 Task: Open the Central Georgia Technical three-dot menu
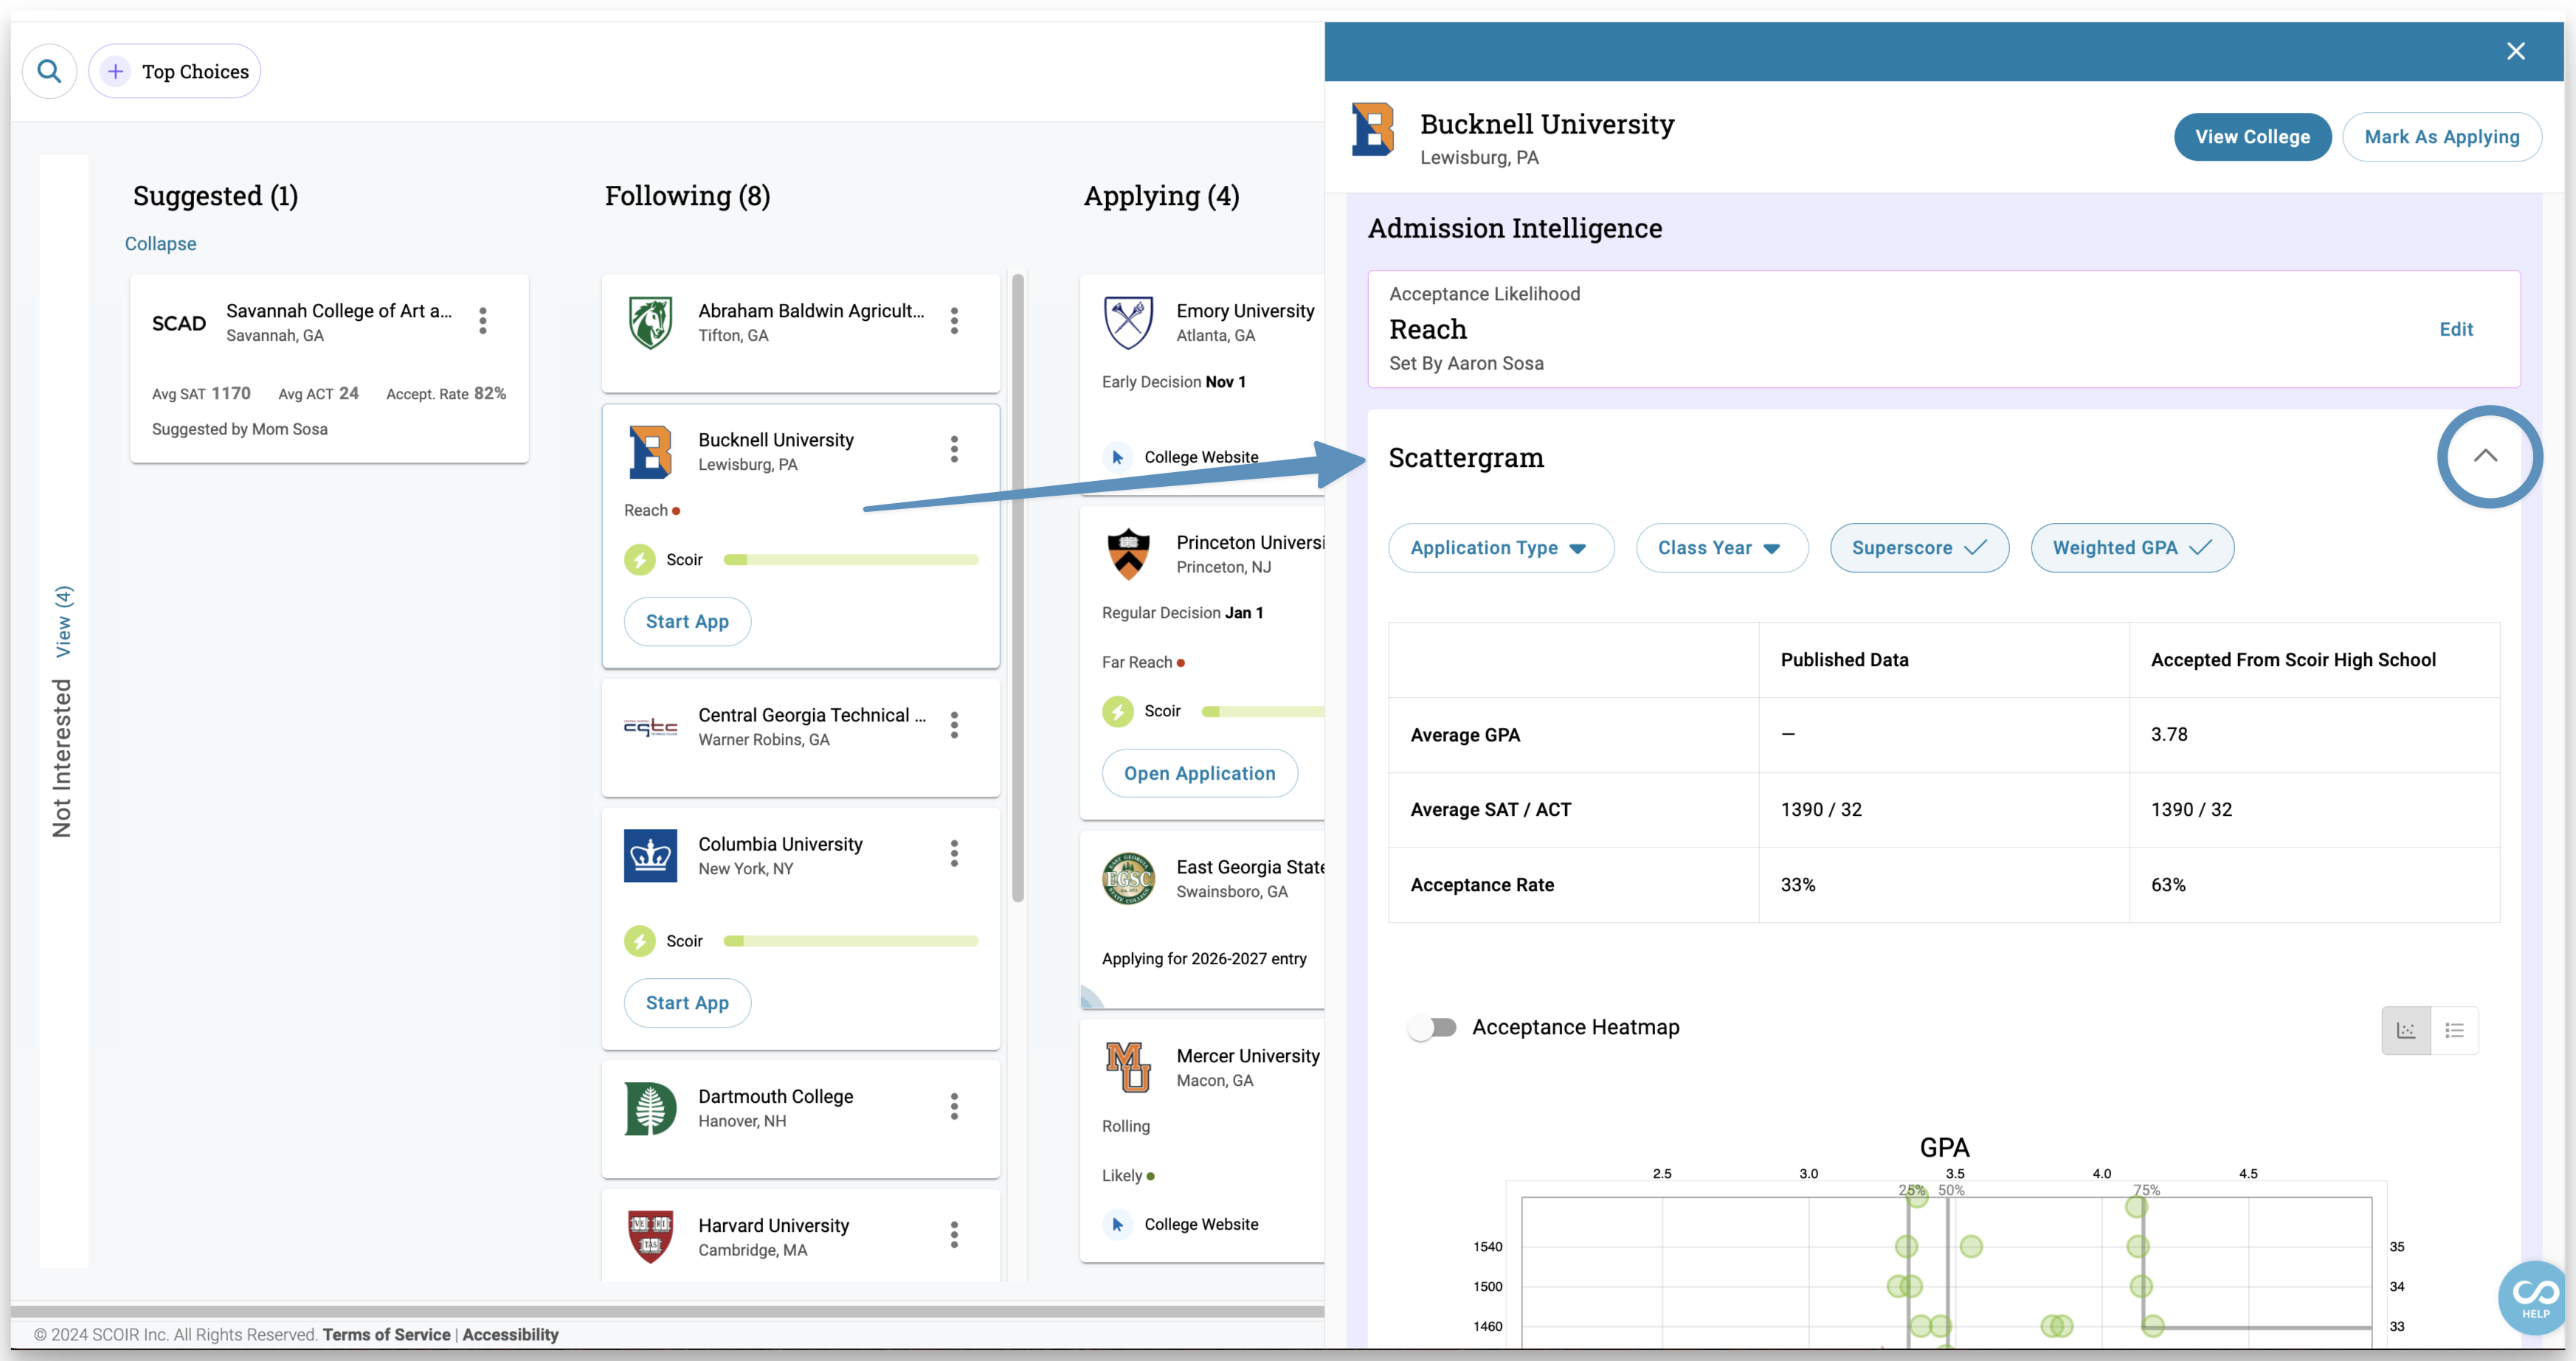coord(954,725)
